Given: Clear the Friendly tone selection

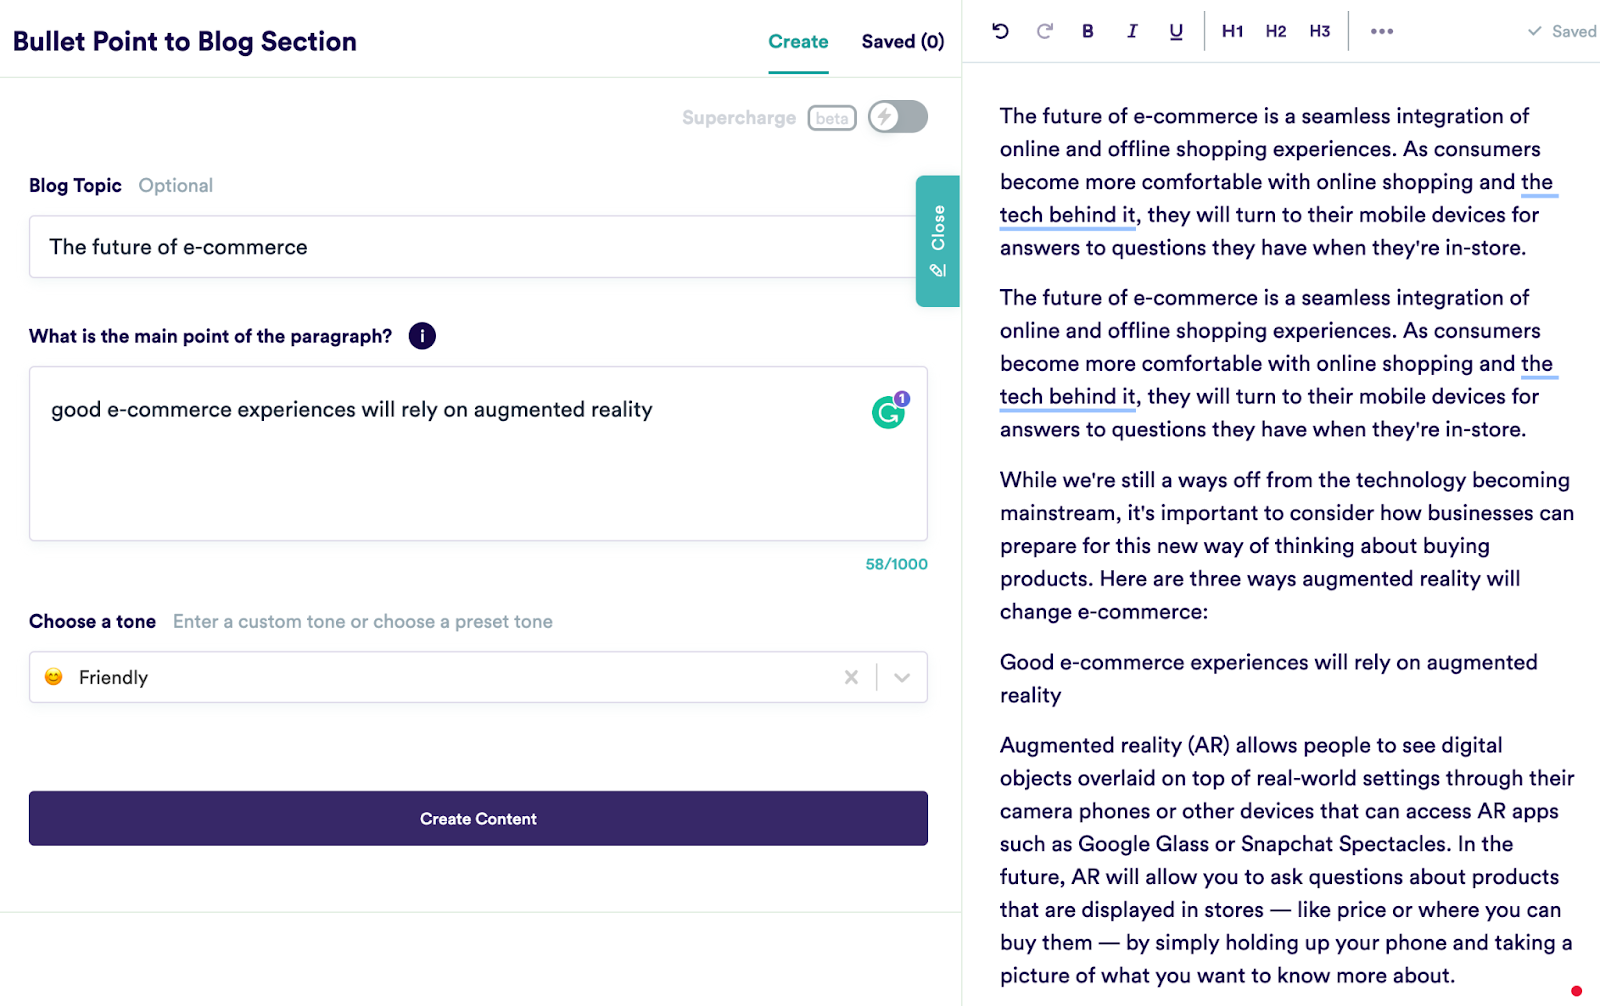Looking at the screenshot, I should click(851, 677).
